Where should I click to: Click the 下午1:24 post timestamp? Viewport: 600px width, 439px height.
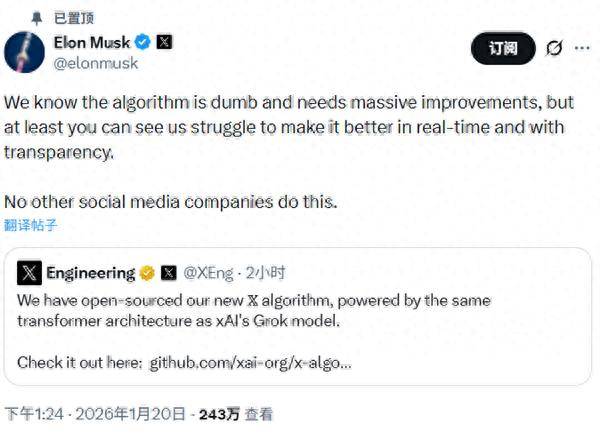pyautogui.click(x=34, y=414)
